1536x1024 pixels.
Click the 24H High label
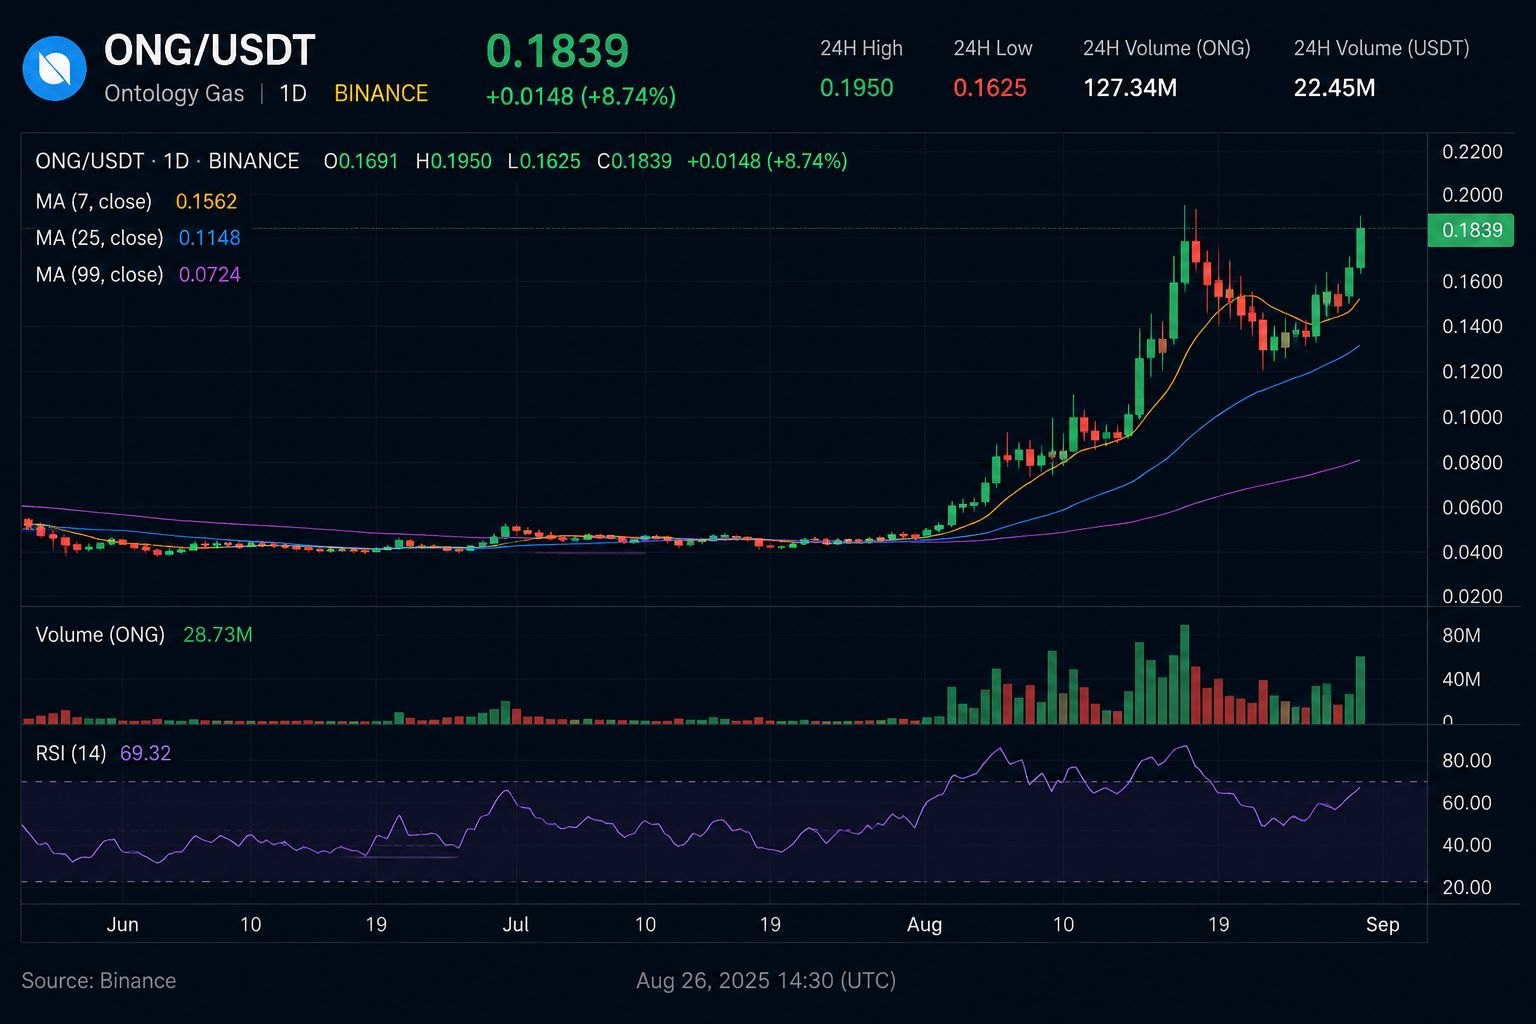(861, 48)
